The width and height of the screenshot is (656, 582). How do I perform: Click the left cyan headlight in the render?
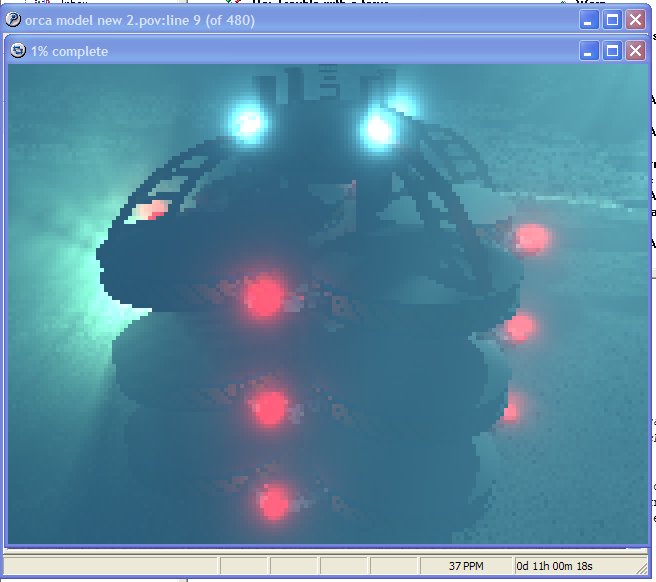coord(246,121)
